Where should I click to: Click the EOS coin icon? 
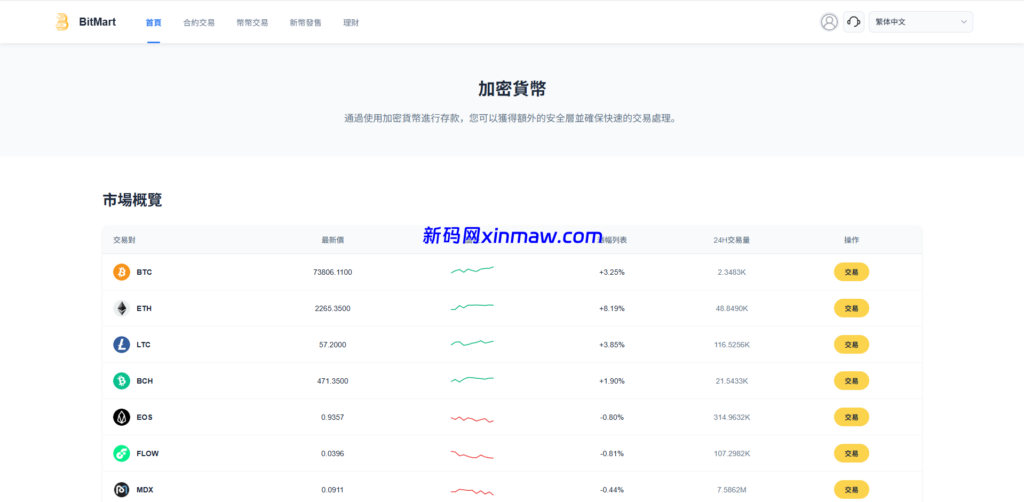tap(121, 416)
